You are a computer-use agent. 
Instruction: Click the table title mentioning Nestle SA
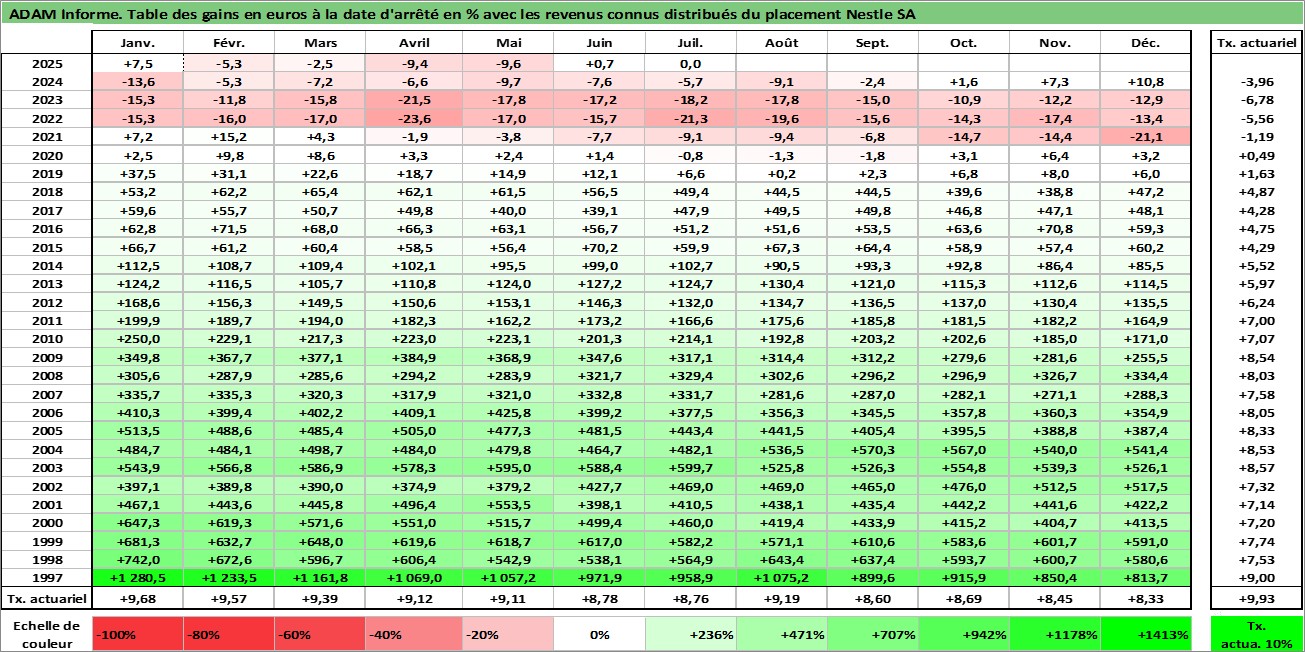tap(462, 14)
